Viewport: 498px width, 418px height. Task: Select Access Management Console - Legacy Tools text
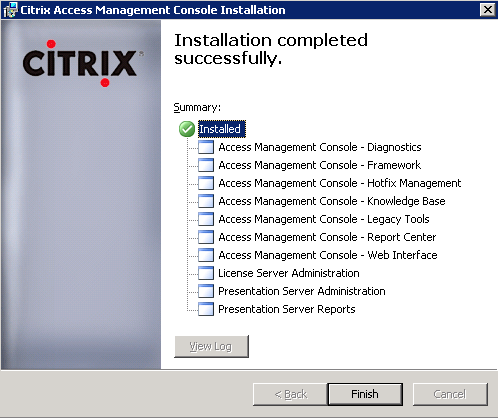click(324, 219)
